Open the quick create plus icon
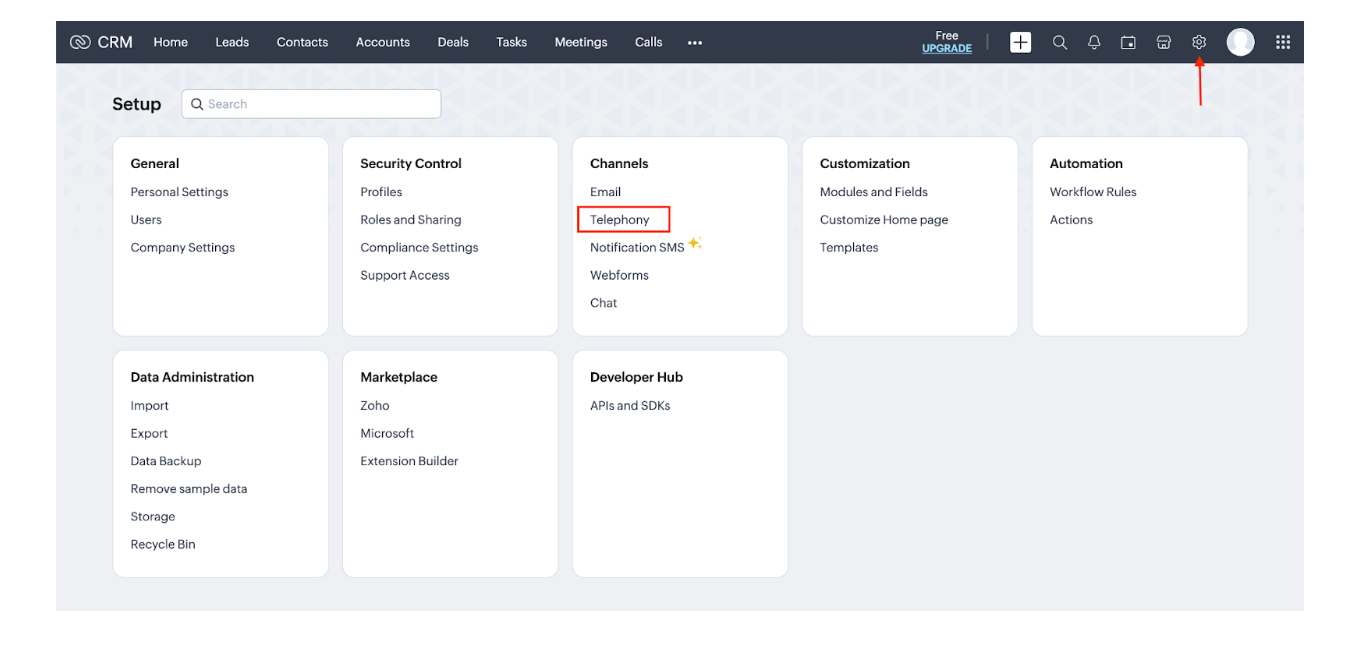Screen dimensions: 1370x652 tap(1020, 42)
